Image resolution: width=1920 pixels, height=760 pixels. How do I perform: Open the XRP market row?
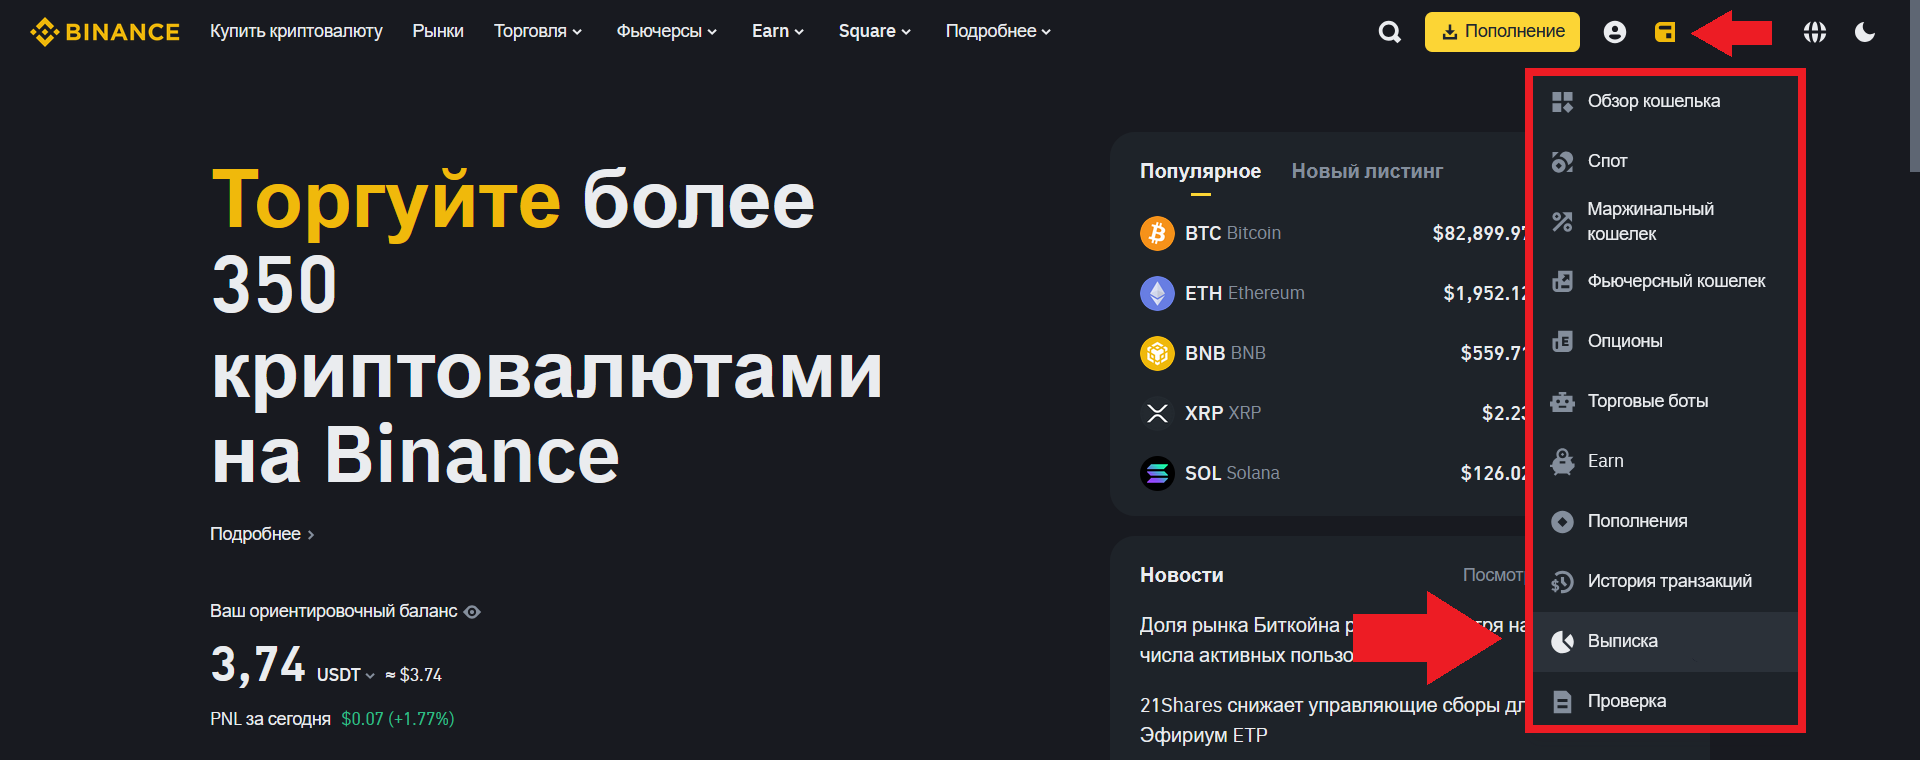pyautogui.click(x=1332, y=413)
